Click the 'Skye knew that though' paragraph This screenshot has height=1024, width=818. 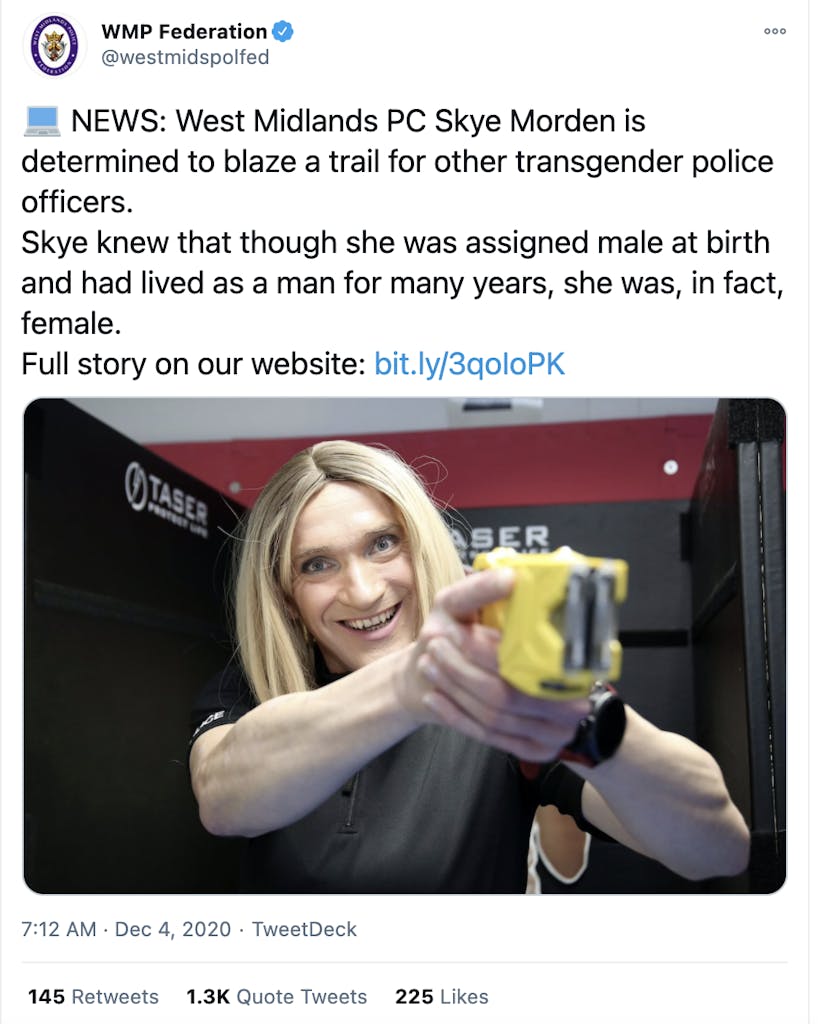(x=402, y=283)
